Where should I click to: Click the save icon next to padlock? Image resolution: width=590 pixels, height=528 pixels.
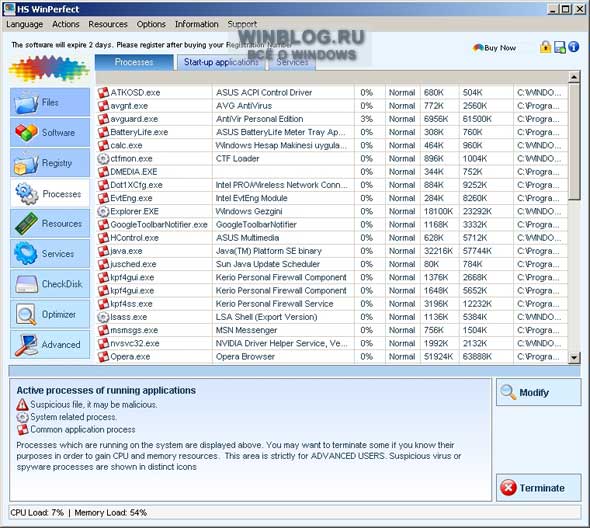click(560, 47)
